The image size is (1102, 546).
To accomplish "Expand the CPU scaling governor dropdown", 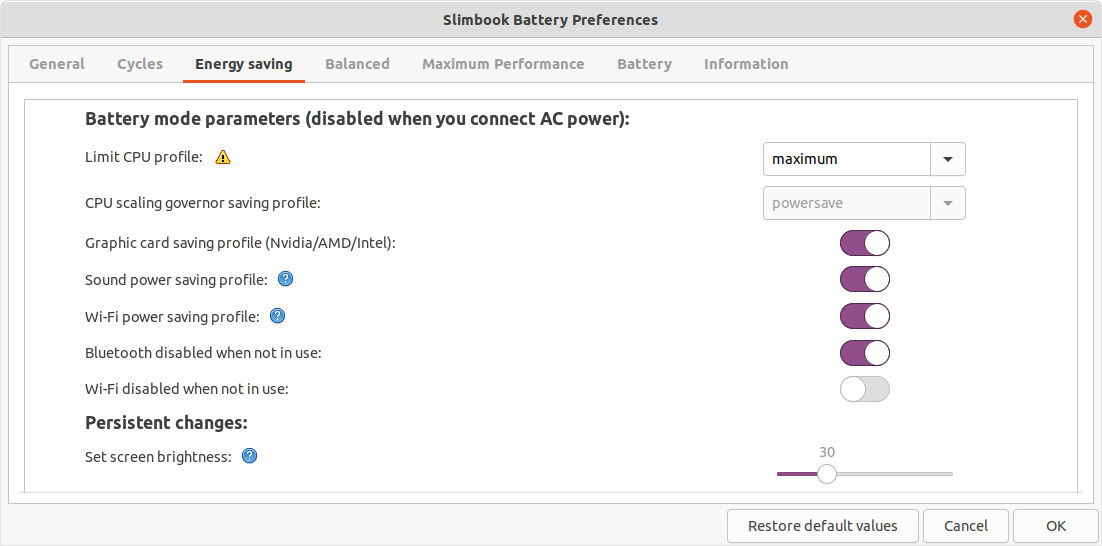I will click(948, 203).
